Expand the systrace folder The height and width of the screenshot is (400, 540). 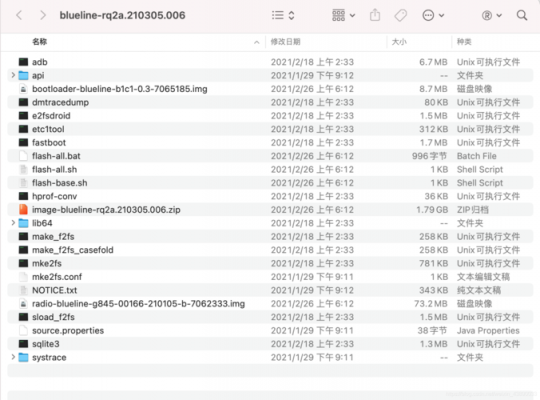13,357
